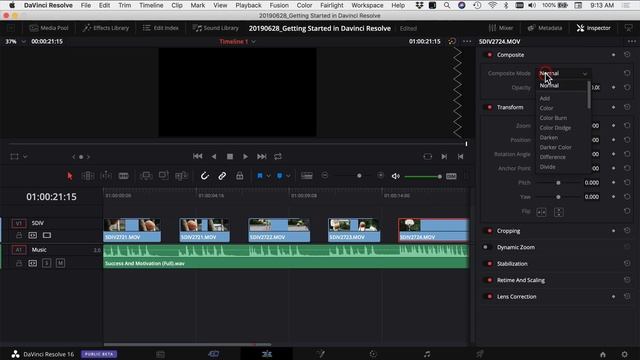The width and height of the screenshot is (640, 360).
Task: Expand the Stabilization section header
Action: coord(512,264)
